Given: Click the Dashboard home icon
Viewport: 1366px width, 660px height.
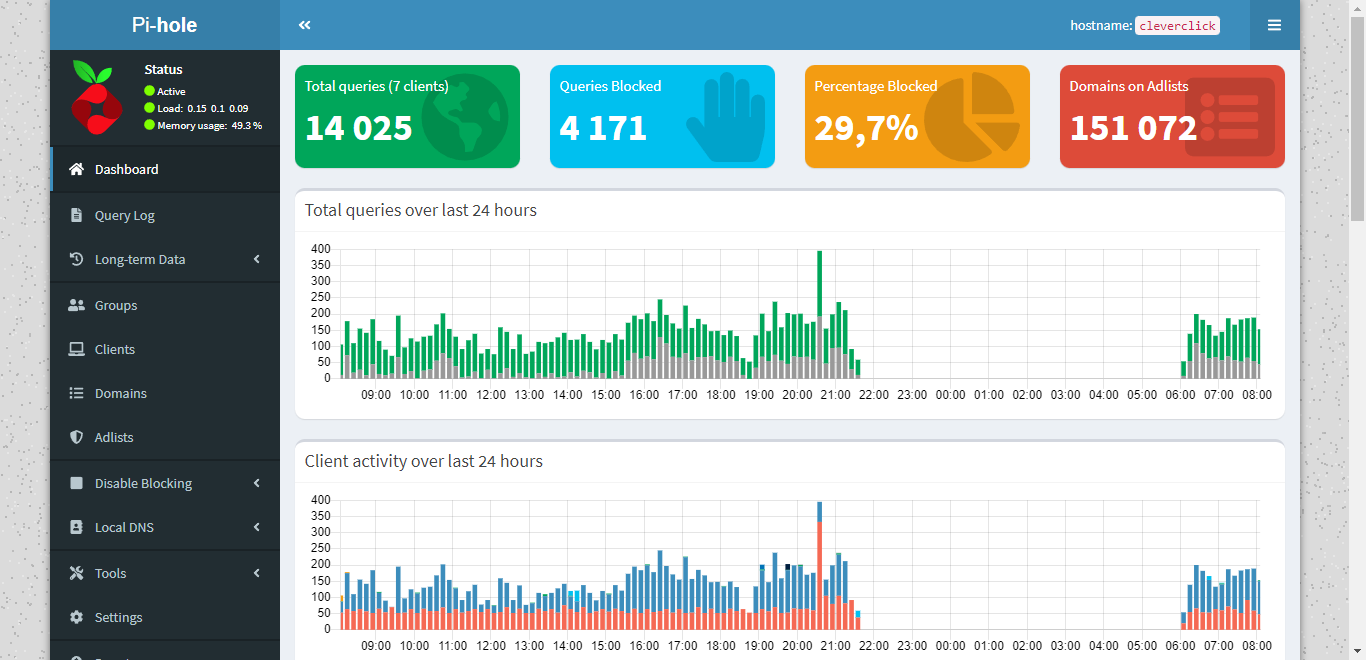Looking at the screenshot, I should (x=76, y=169).
